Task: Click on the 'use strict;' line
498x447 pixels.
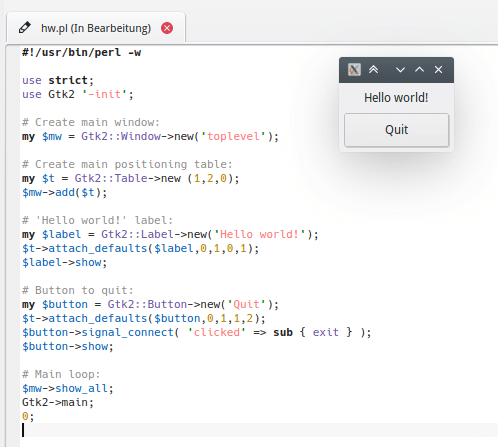Action: [x=58, y=80]
